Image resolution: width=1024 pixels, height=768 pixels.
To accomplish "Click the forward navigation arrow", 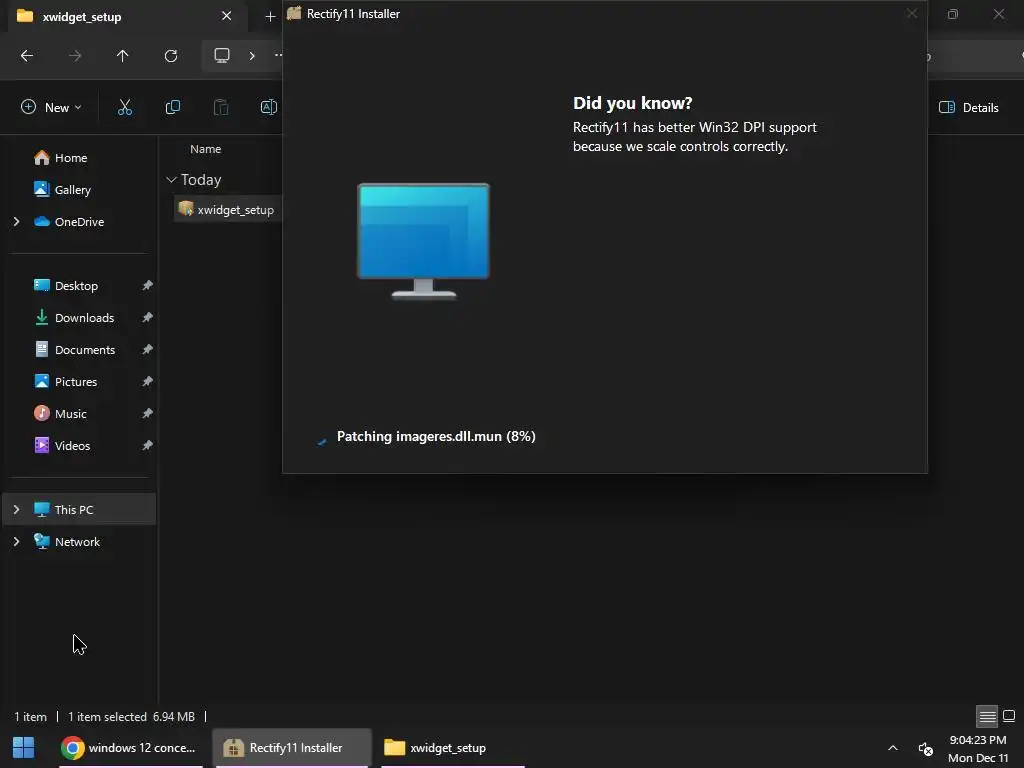I will (x=75, y=56).
